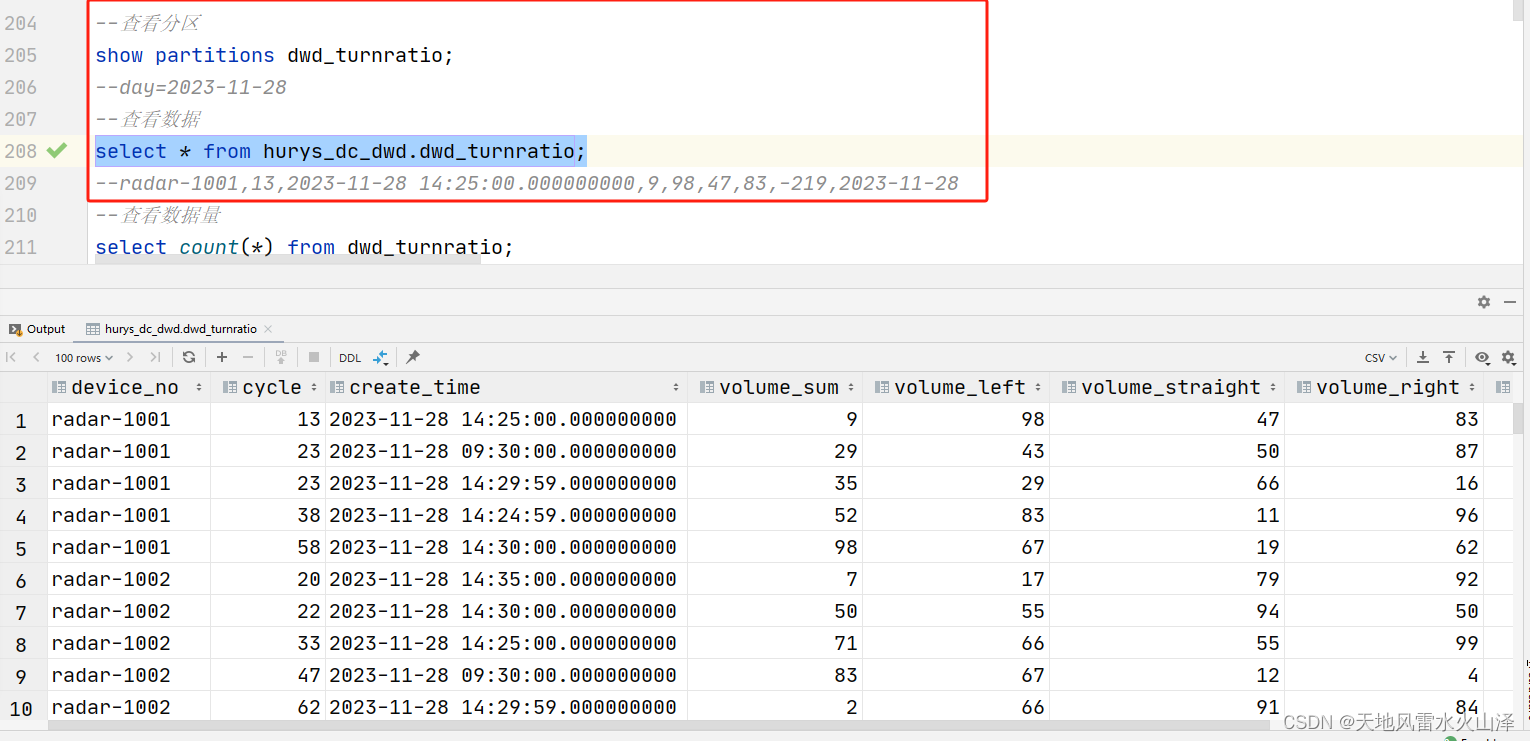The height and width of the screenshot is (741, 1530).
Task: Click the 'show partitions dwd_turnratio;' line
Action: coord(274,55)
